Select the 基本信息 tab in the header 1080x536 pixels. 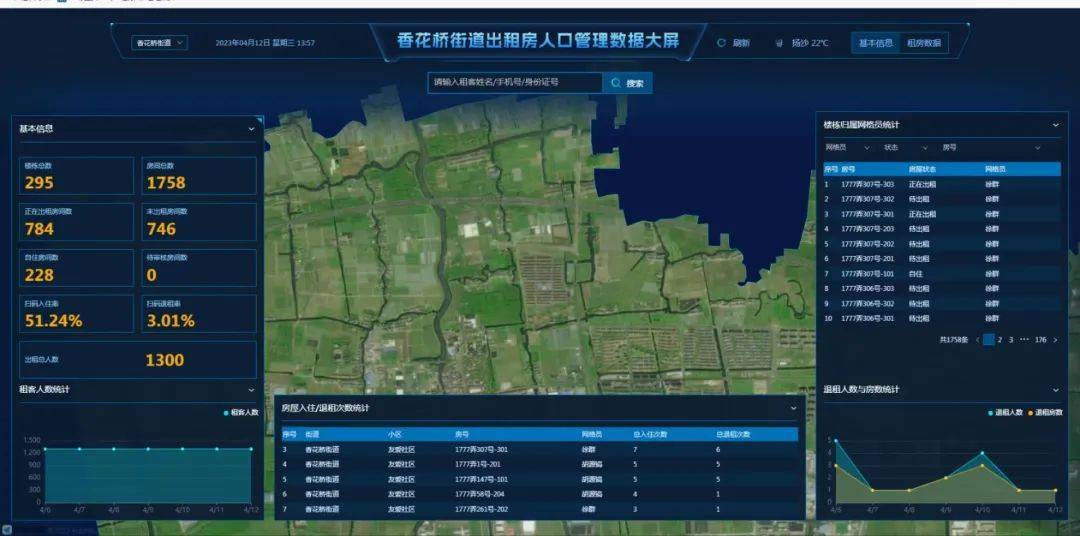[x=876, y=43]
